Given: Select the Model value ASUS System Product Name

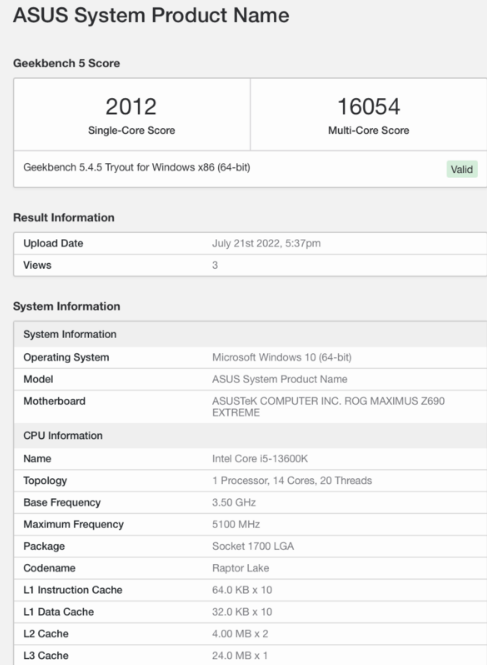Looking at the screenshot, I should click(280, 379).
